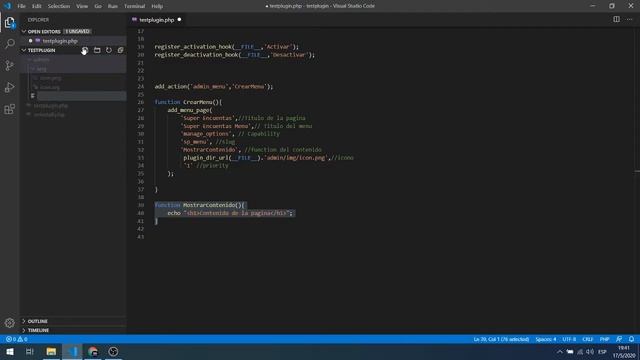Click the VS Code logo in title bar

click(7, 6)
